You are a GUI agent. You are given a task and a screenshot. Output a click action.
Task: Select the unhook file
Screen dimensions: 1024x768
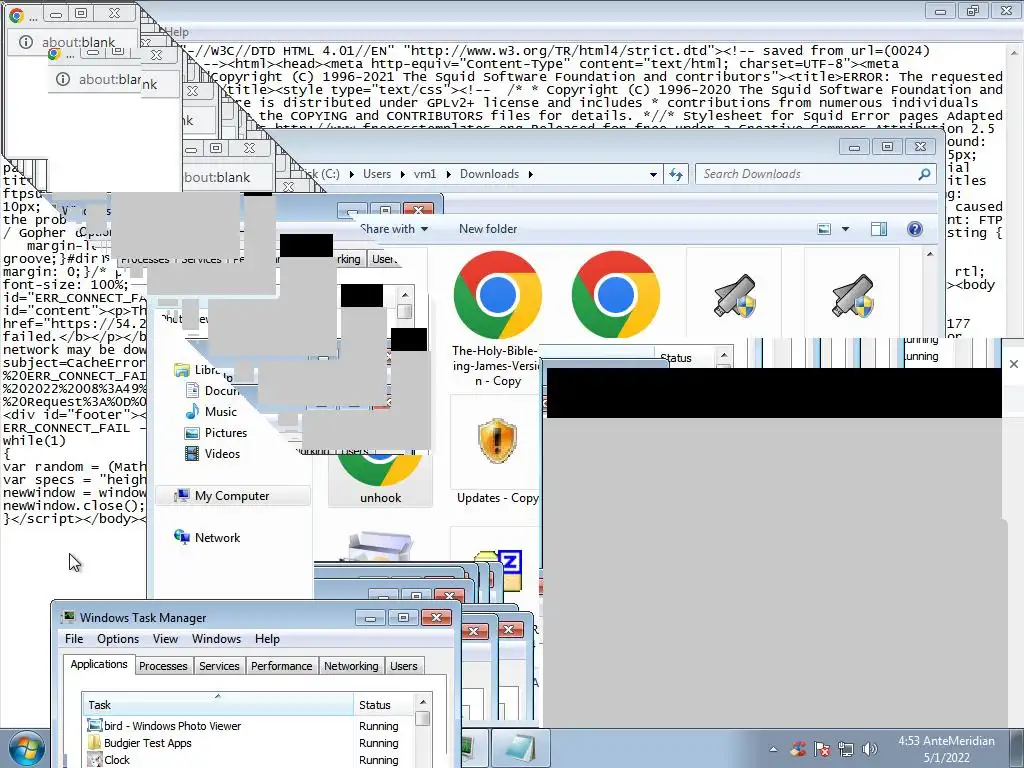380,480
